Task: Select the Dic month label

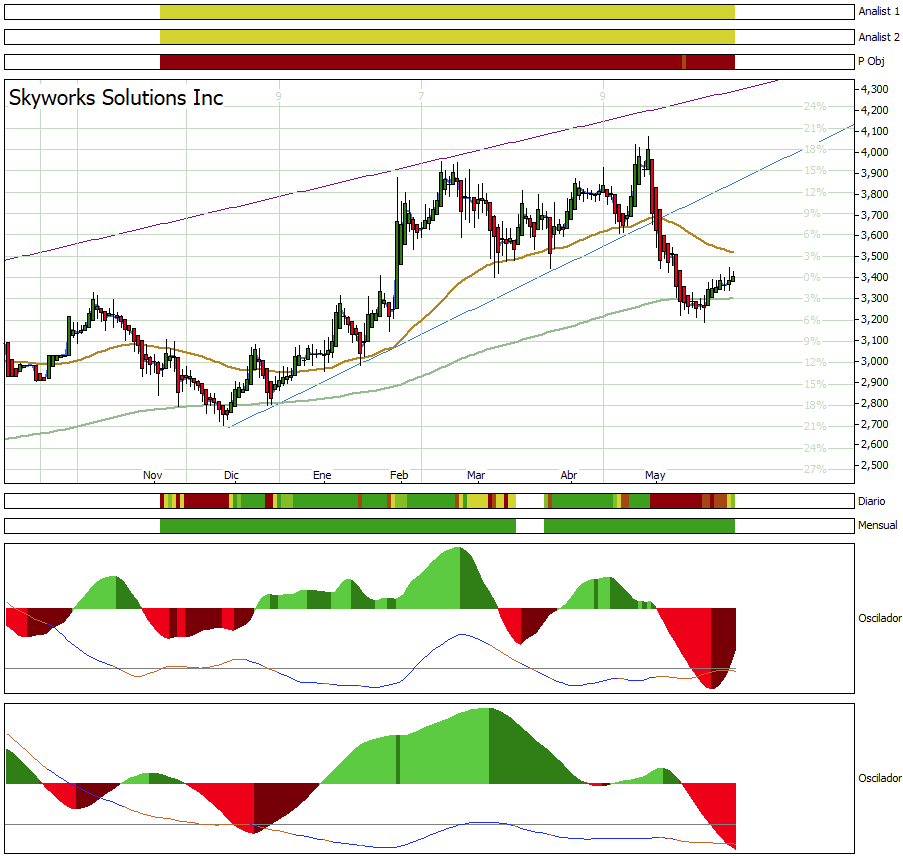Action: pos(231,475)
